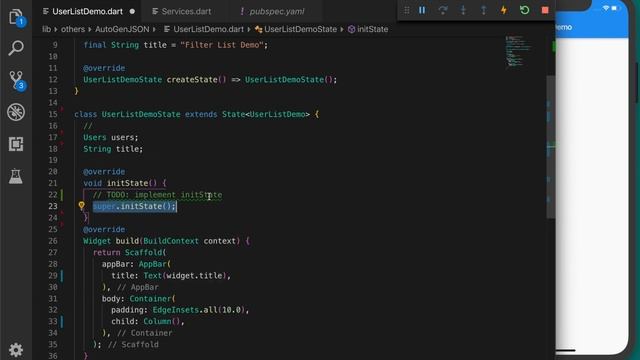Grab the debug toolbar drag handle
This screenshot has width=640, height=360.
pos(407,10)
